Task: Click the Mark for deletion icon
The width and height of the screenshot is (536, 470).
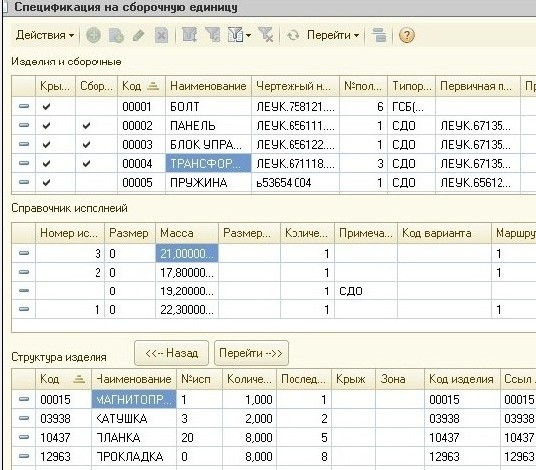Action: coord(161,35)
